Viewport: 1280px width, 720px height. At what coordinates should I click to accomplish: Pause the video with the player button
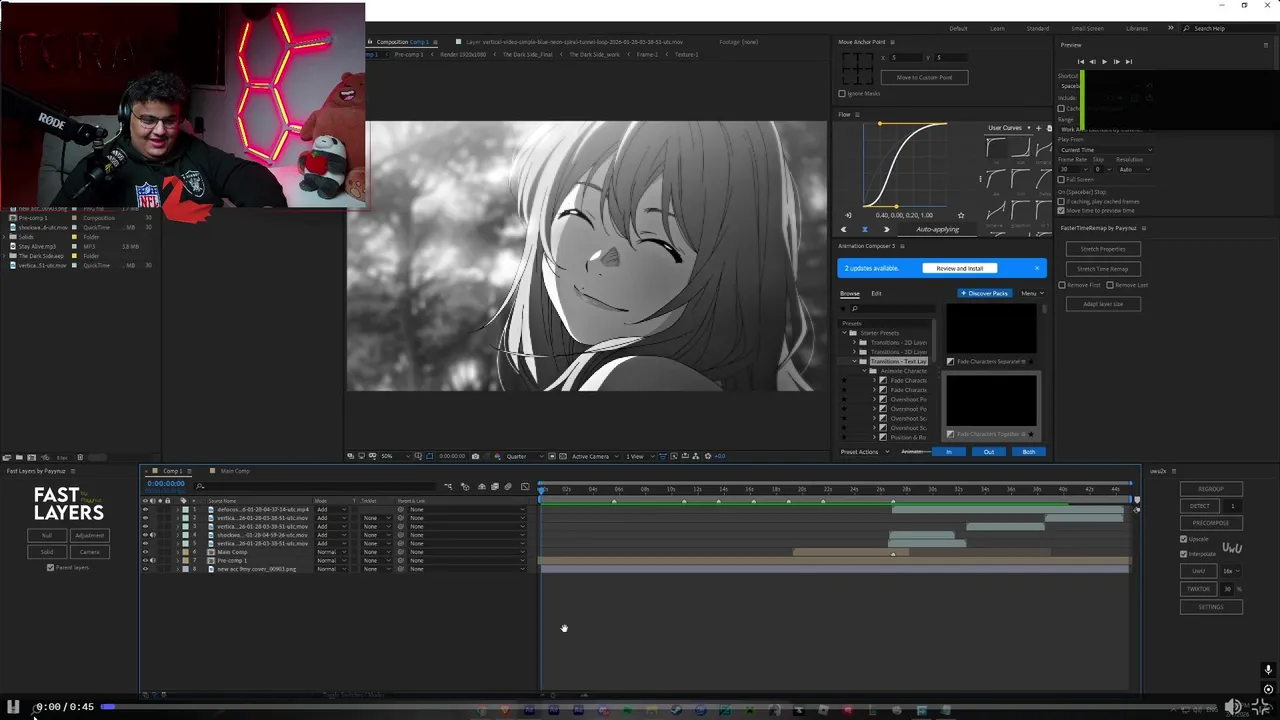14,707
